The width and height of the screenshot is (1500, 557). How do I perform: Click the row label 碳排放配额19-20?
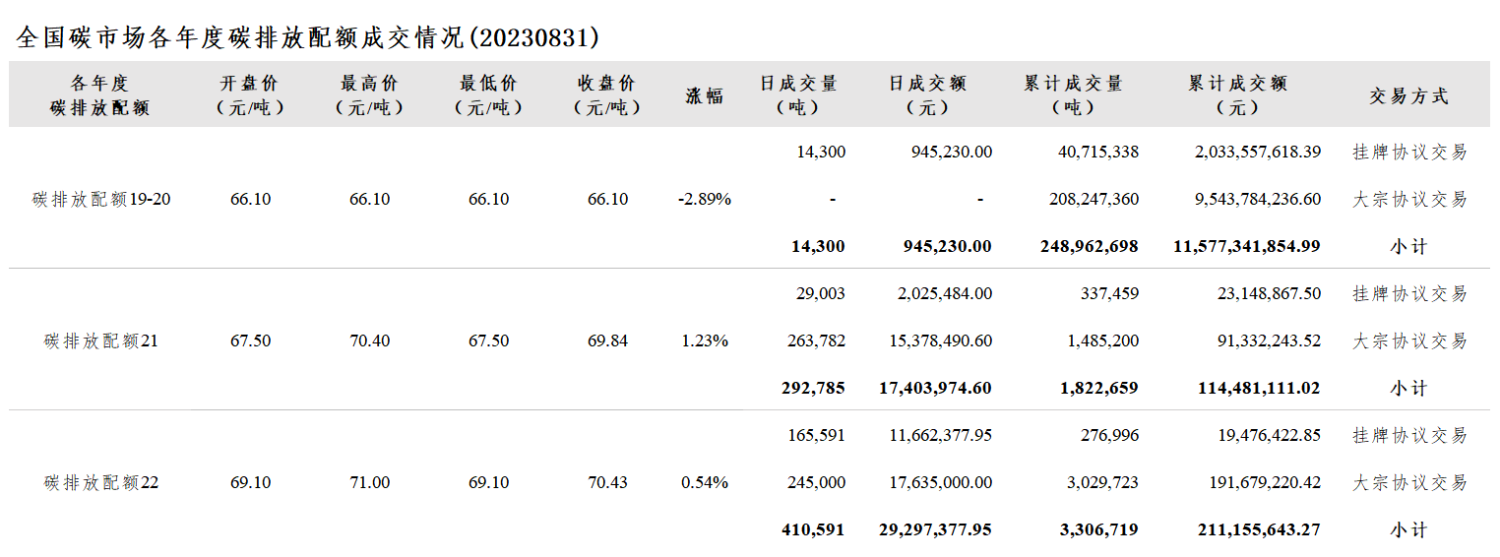101,199
